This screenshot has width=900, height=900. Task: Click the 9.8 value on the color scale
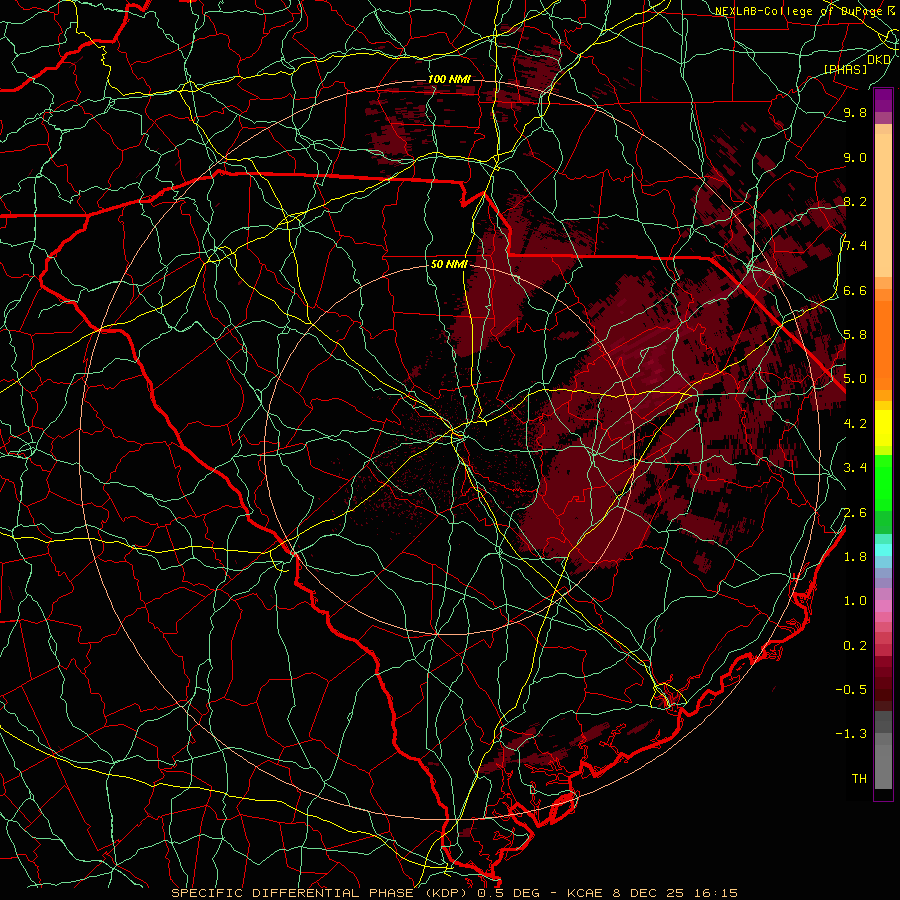point(855,112)
